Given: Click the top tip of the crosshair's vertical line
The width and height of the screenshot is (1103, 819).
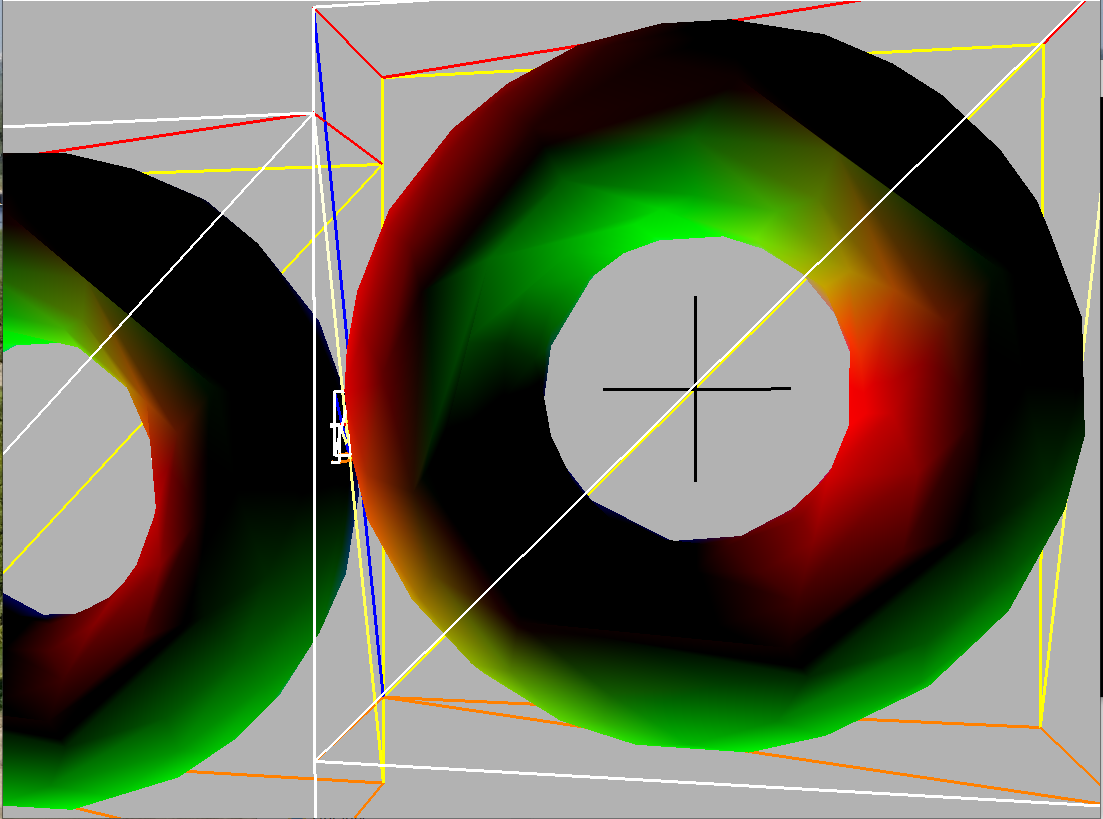Looking at the screenshot, I should 696,298.
